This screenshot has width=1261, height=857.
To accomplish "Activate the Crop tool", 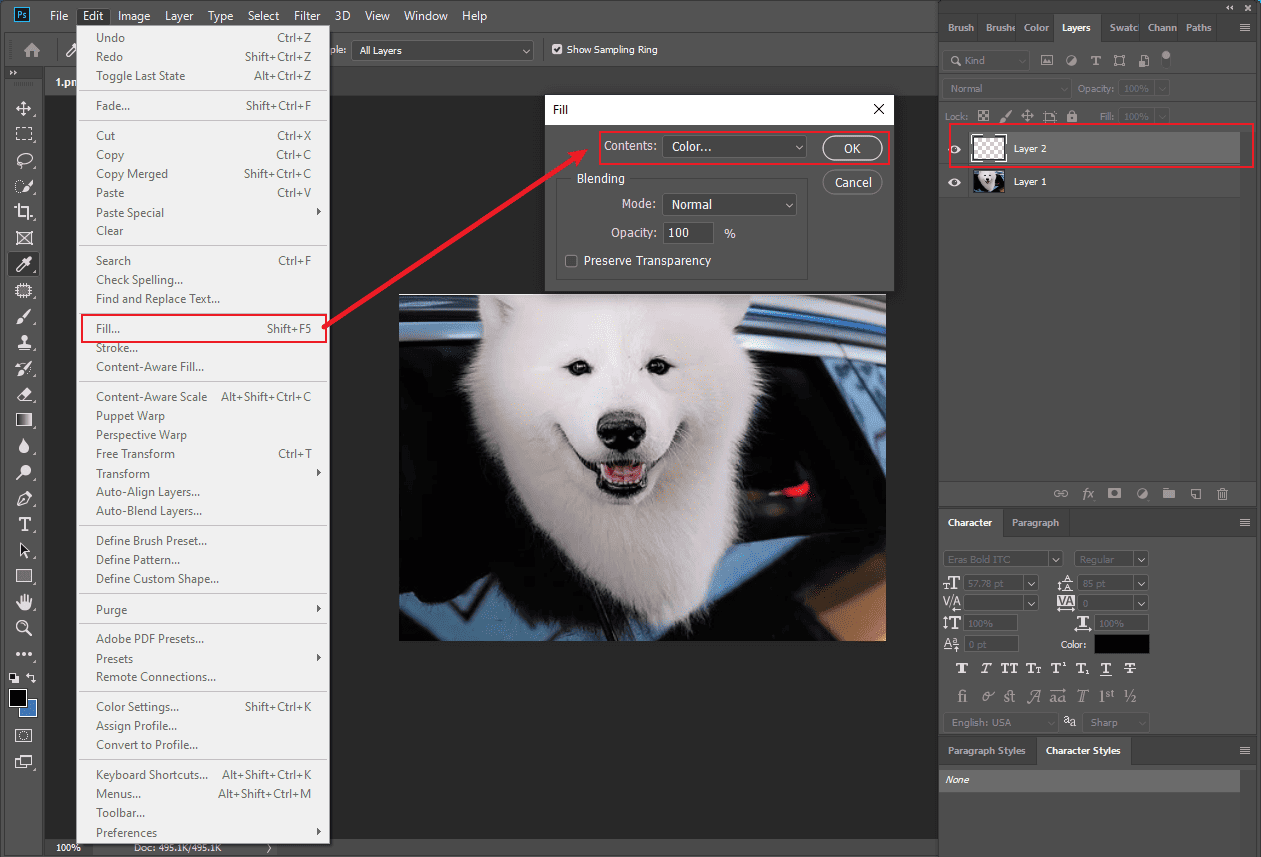I will click(24, 212).
